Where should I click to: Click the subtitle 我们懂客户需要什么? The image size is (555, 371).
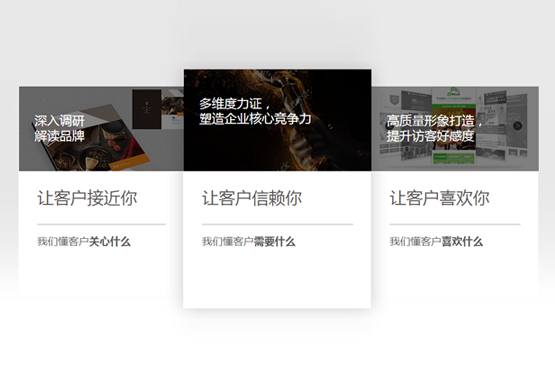tap(248, 242)
